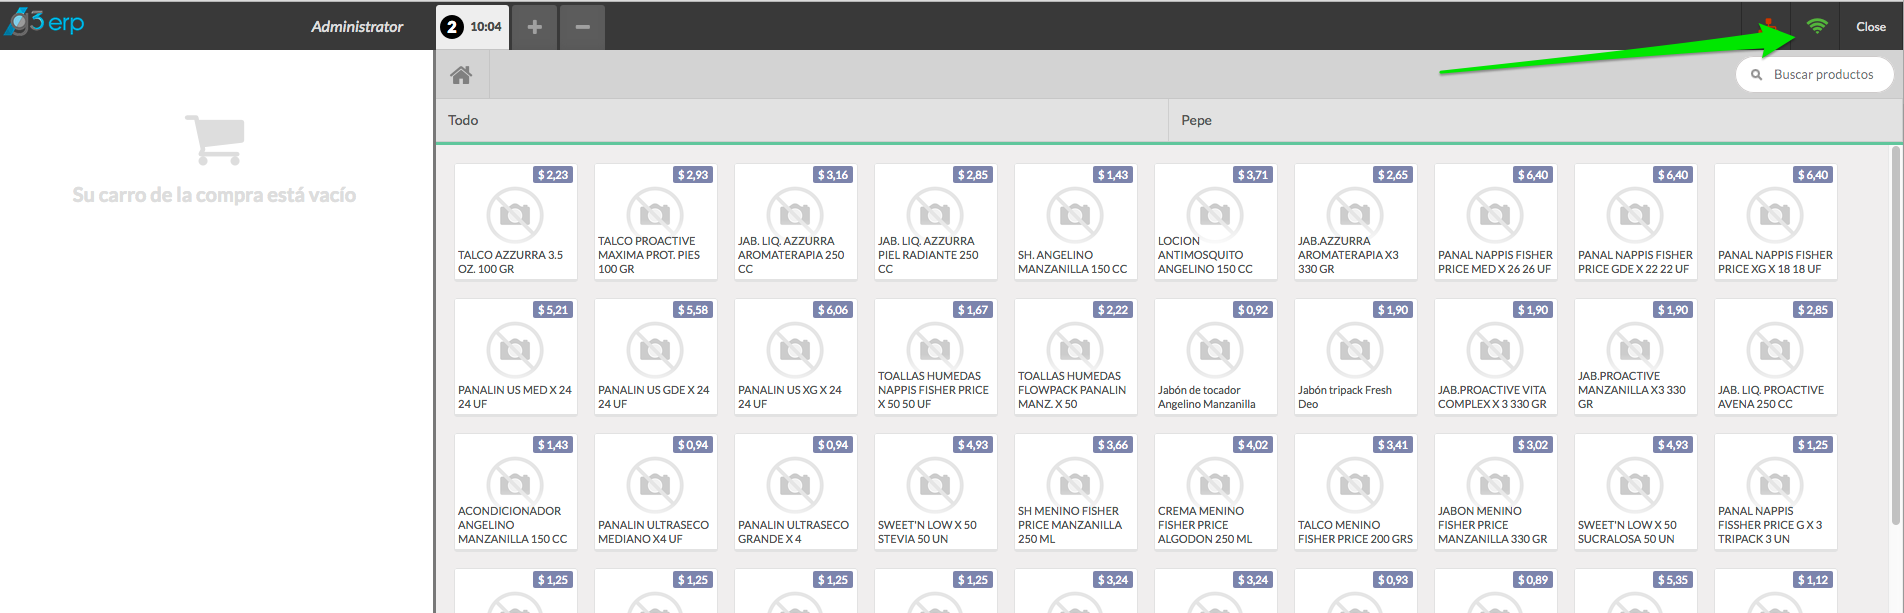The height and width of the screenshot is (613, 1904).
Task: Add PANAL NAPPIS FISHER PRICE XG X 18
Action: click(x=1775, y=222)
